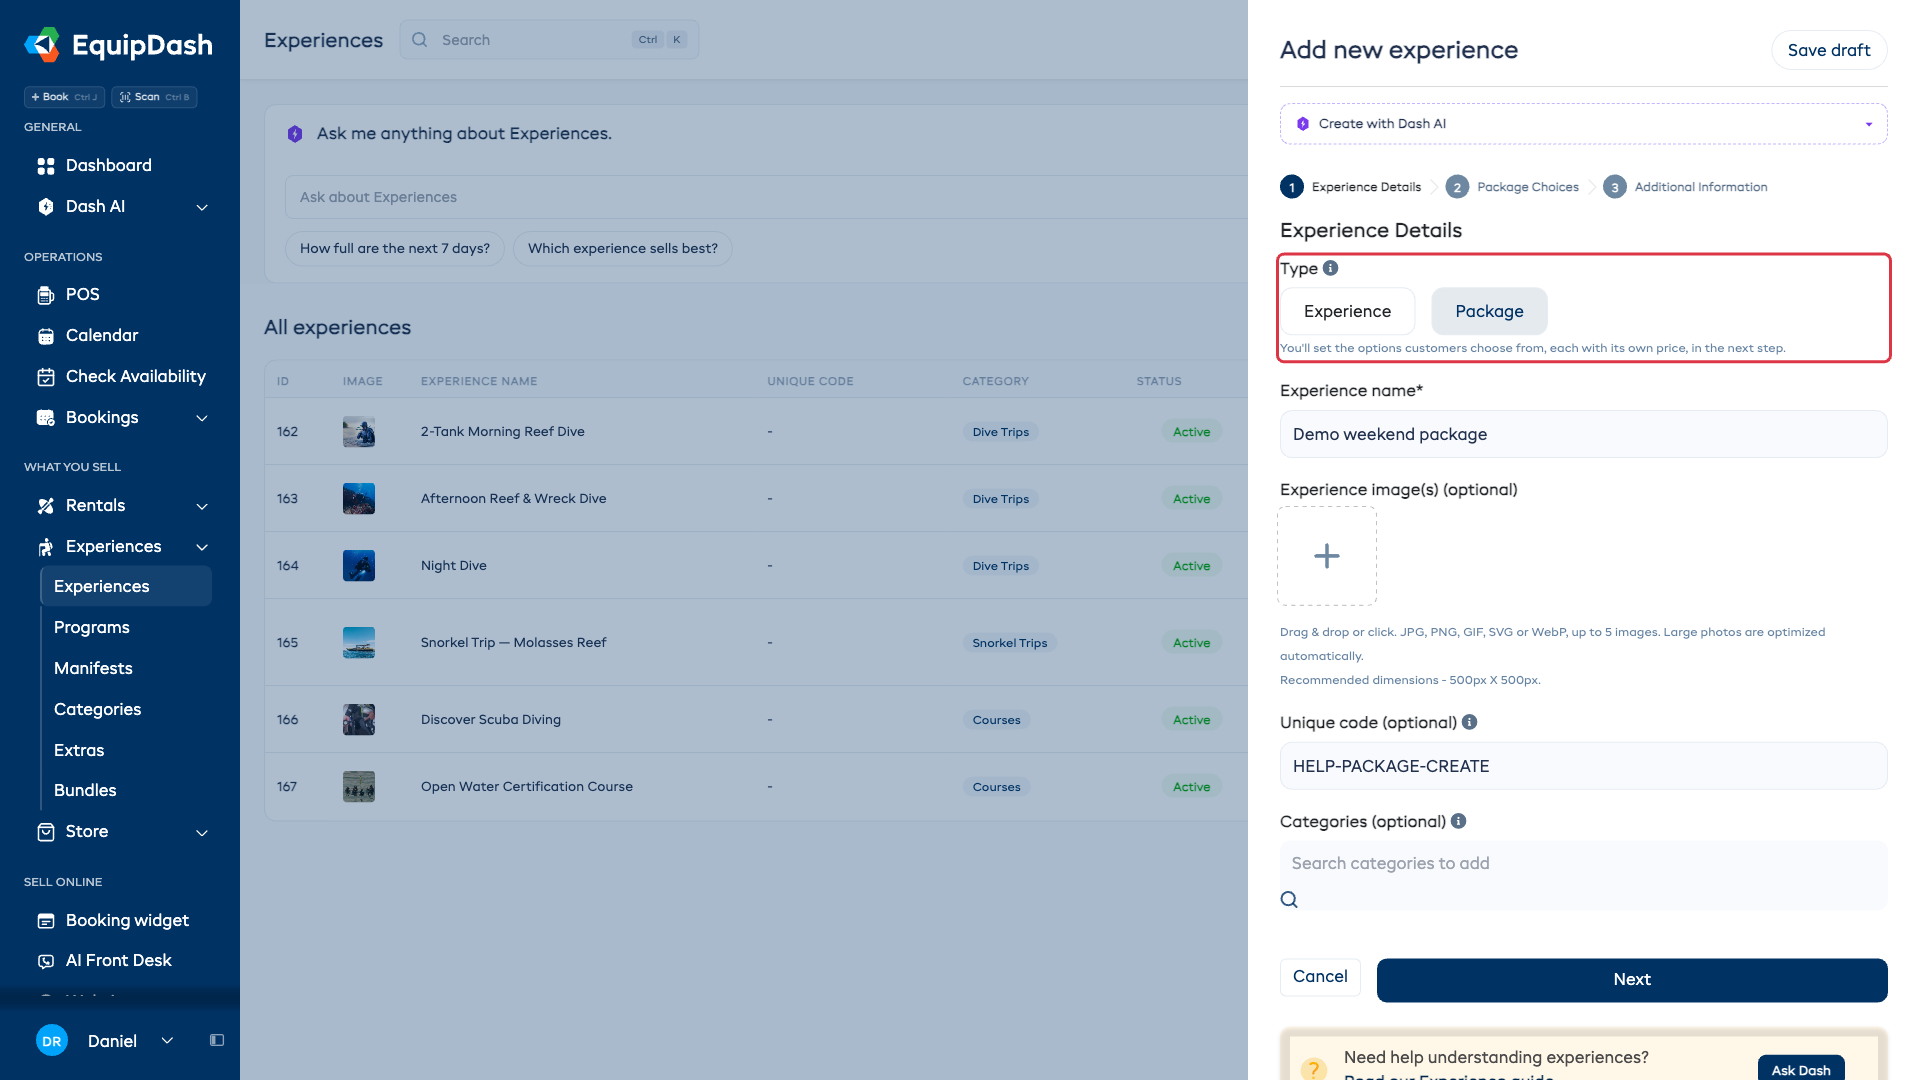Go to the Experience Details step

(x=1351, y=187)
